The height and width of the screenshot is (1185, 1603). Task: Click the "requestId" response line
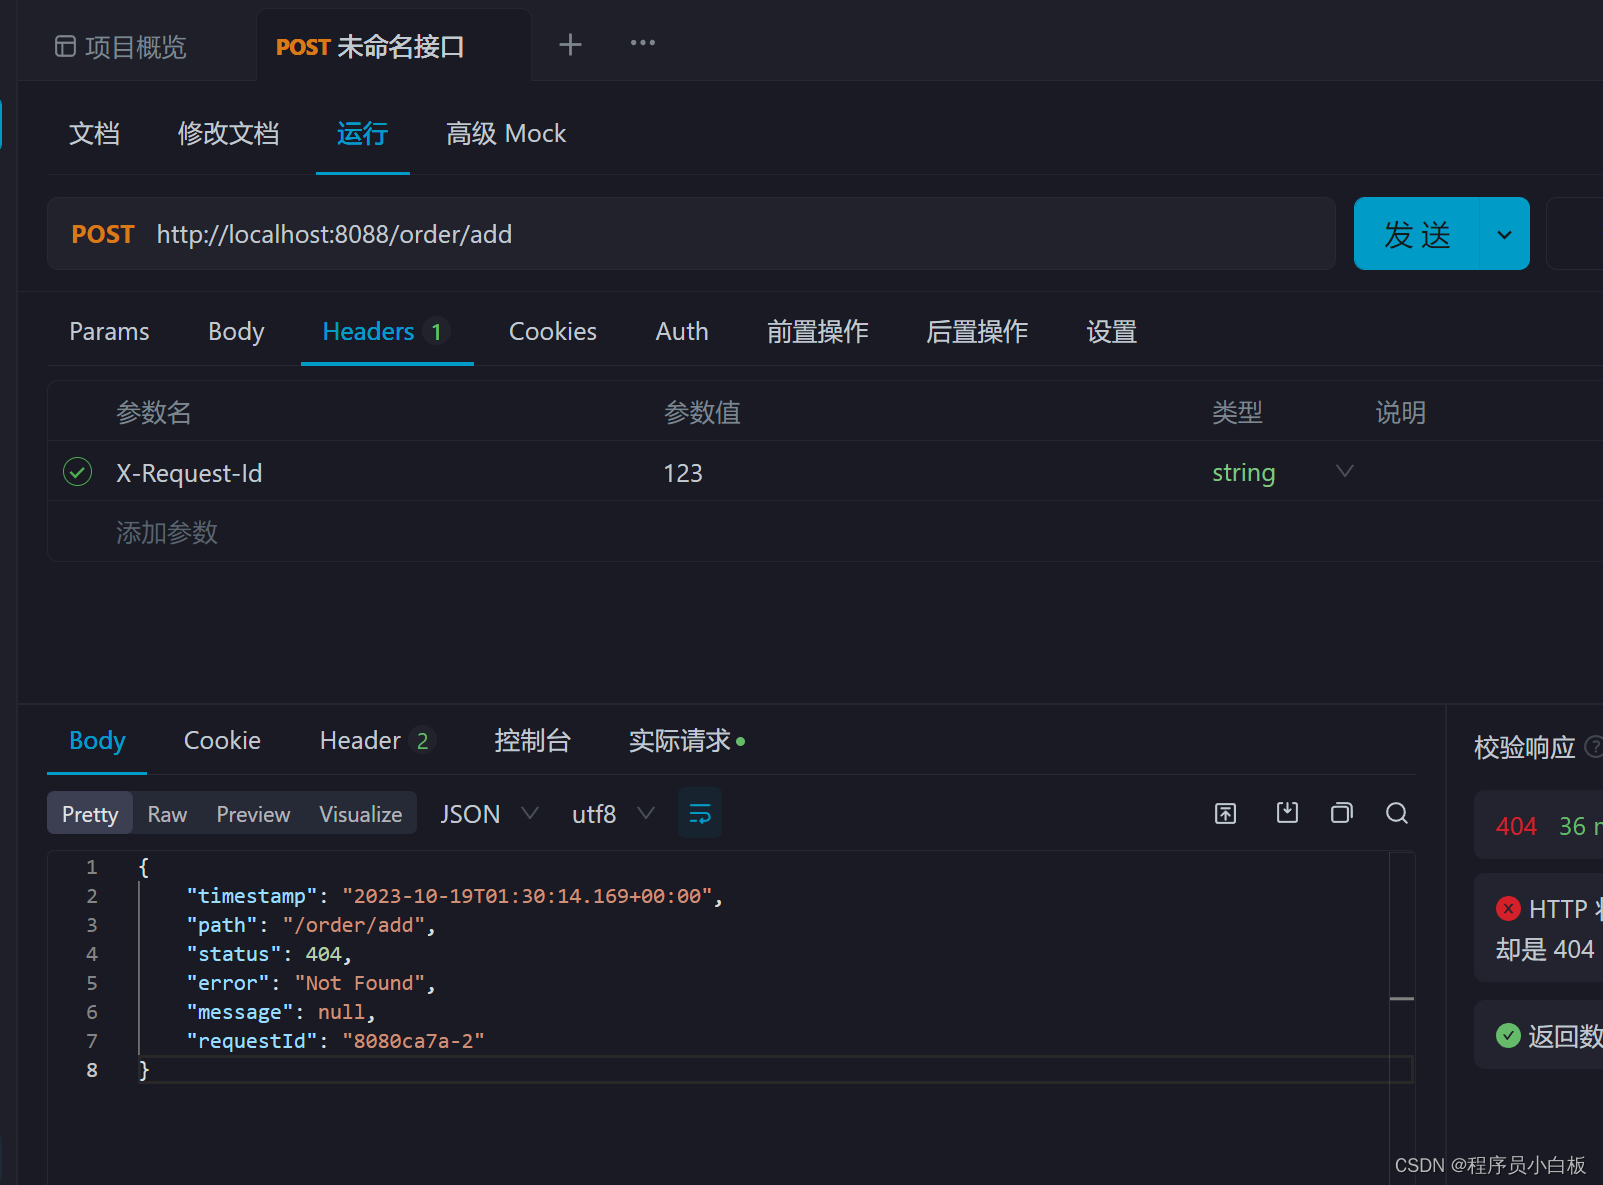pos(335,1041)
